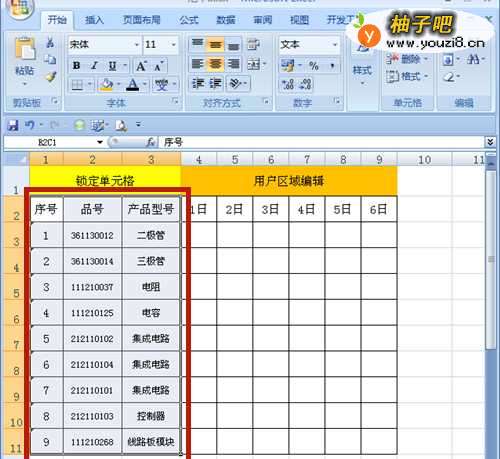Image resolution: width=500 pixels, height=459 pixels.
Task: Click the percent style icon
Action: click(314, 66)
